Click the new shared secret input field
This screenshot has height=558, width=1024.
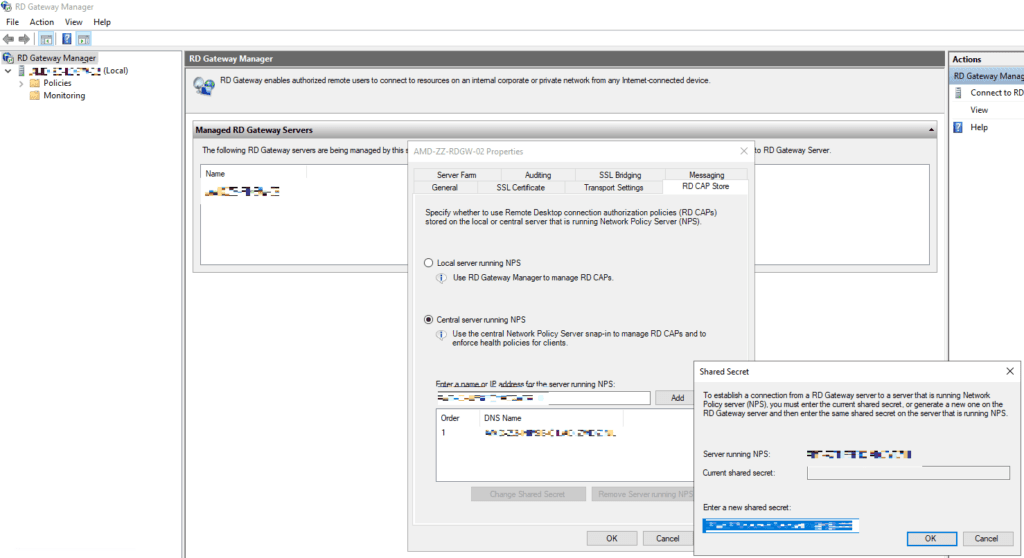tap(780, 525)
